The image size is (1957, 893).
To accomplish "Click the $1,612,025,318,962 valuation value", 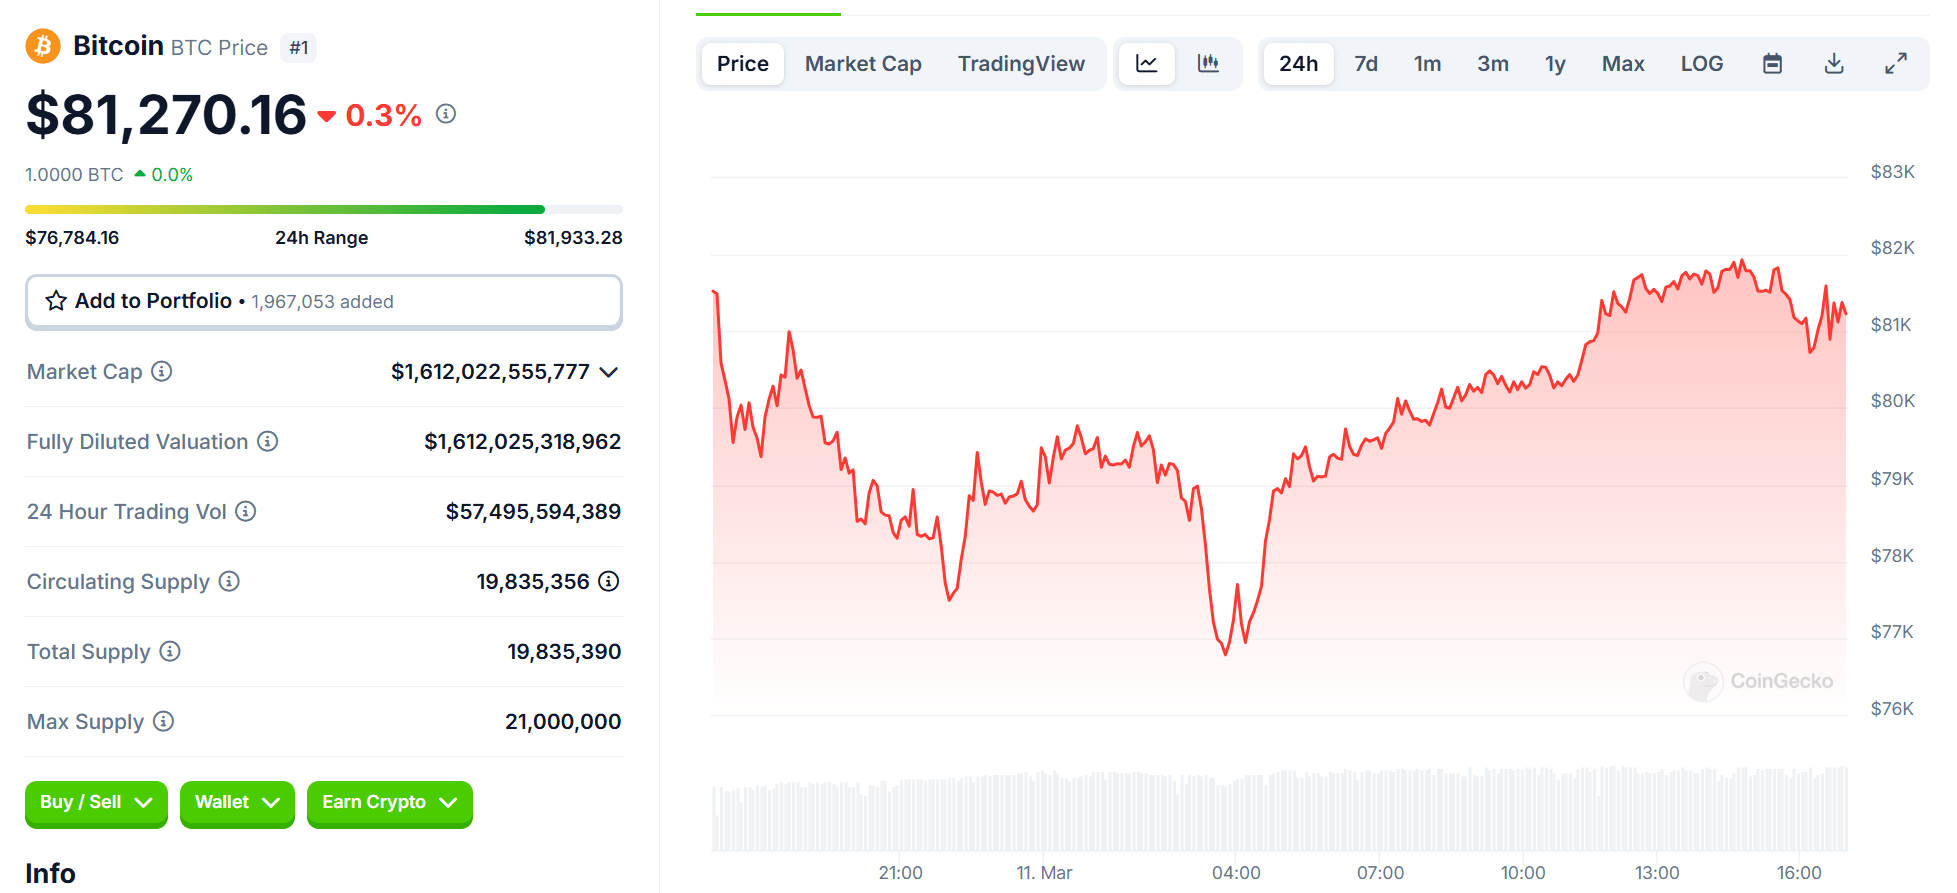I will [522, 441].
